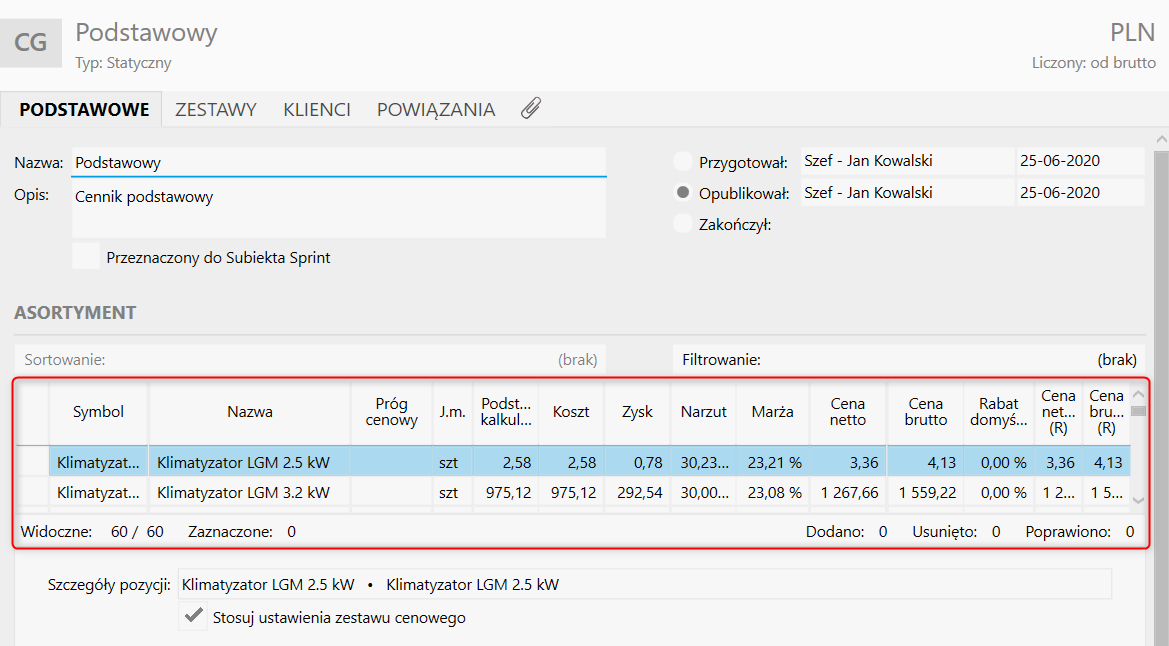Image resolution: width=1169 pixels, height=646 pixels.
Task: Open the Filtrowanie selector
Action: 909,359
